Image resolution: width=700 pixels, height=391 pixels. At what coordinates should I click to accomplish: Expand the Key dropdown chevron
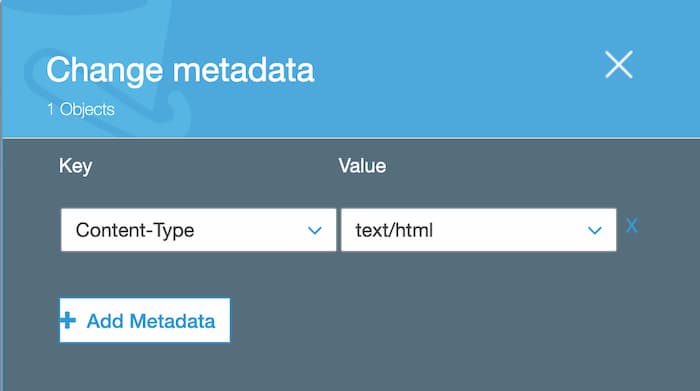pyautogui.click(x=315, y=230)
